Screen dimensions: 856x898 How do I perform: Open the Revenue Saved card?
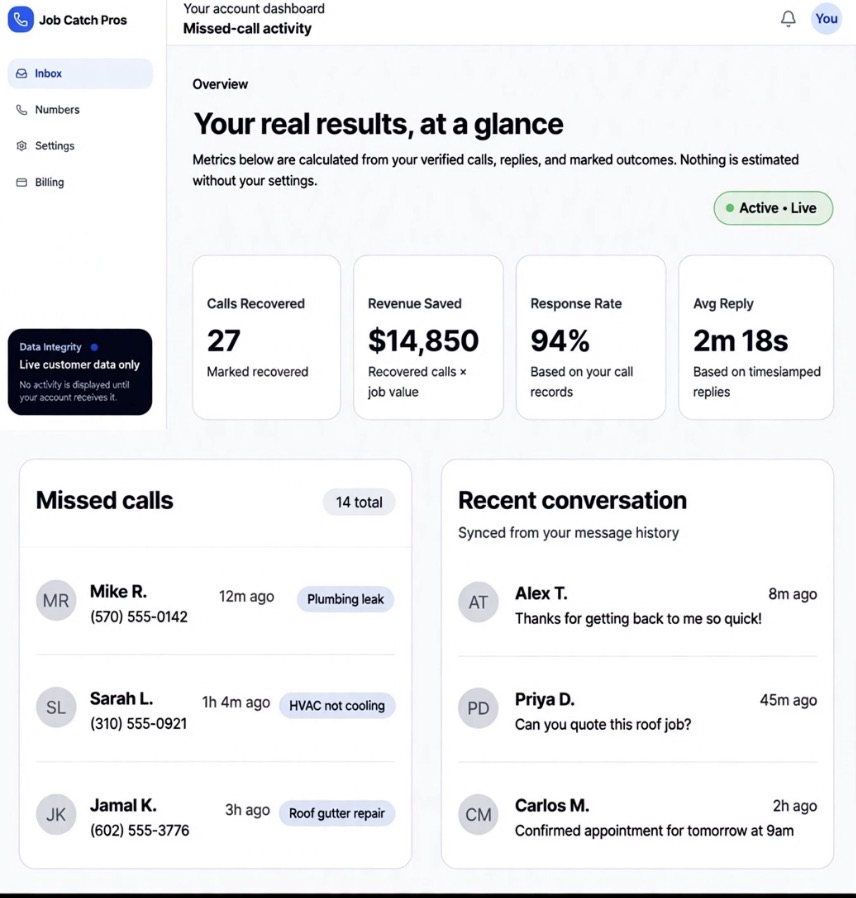tap(428, 337)
